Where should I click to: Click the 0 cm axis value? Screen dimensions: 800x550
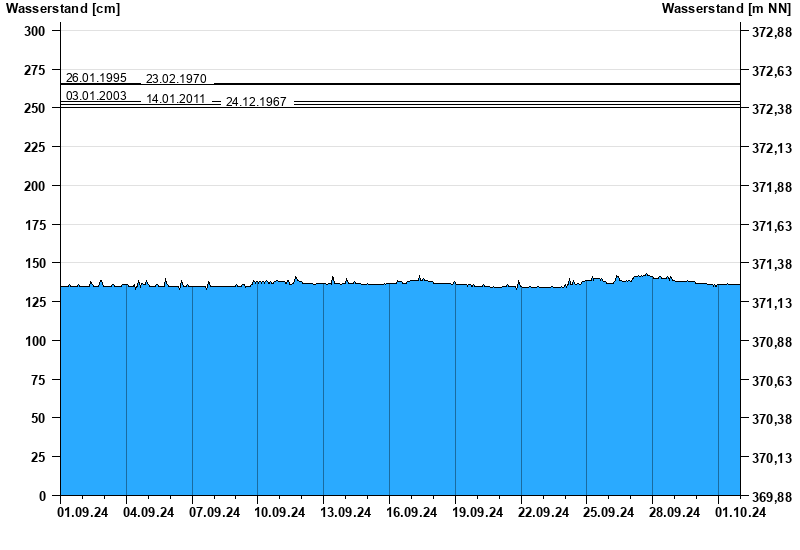click(42, 496)
